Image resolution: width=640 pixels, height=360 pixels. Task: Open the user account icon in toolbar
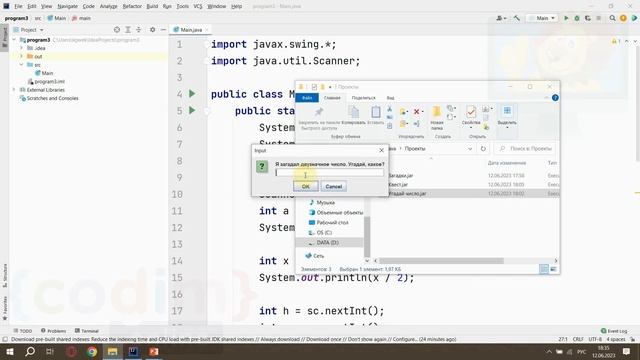501,18
